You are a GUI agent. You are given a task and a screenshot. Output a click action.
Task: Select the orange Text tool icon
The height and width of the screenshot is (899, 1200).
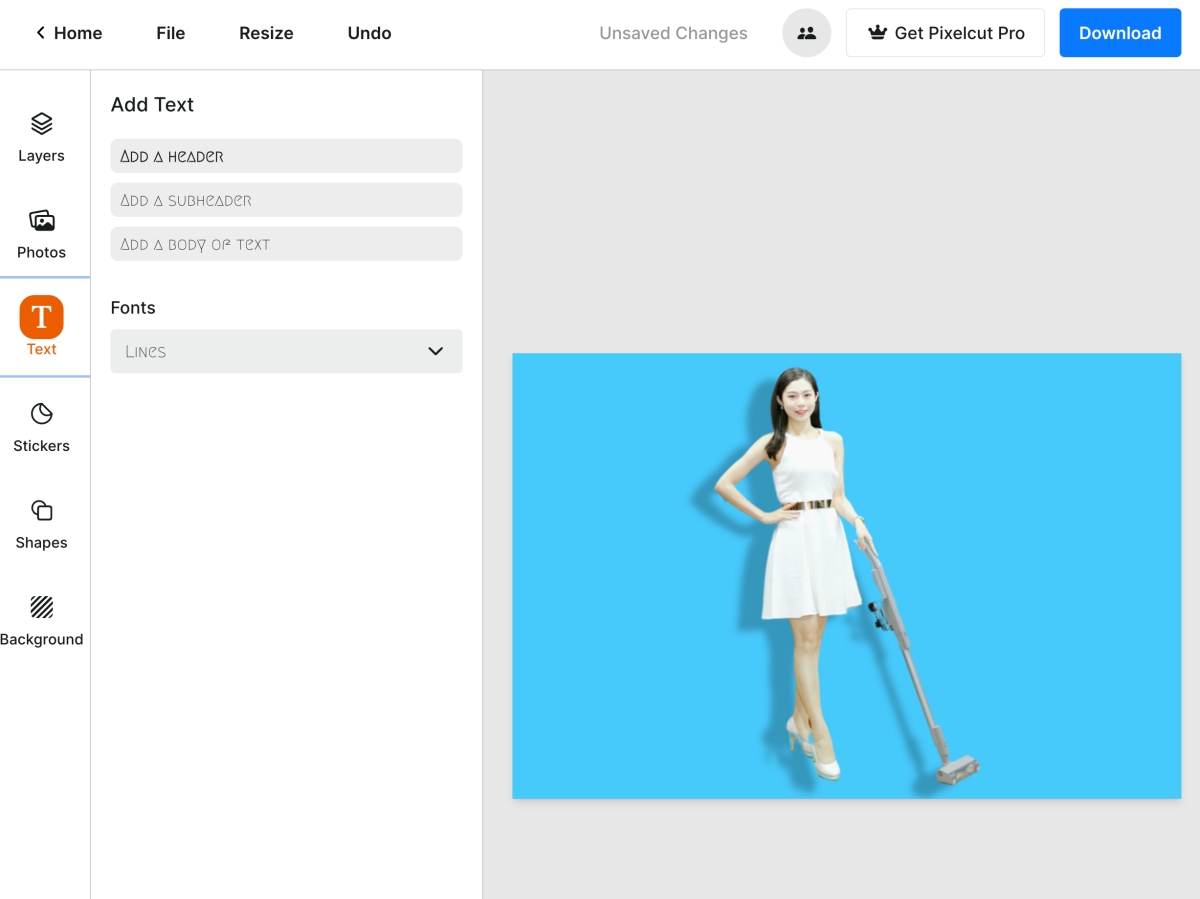(x=41, y=318)
